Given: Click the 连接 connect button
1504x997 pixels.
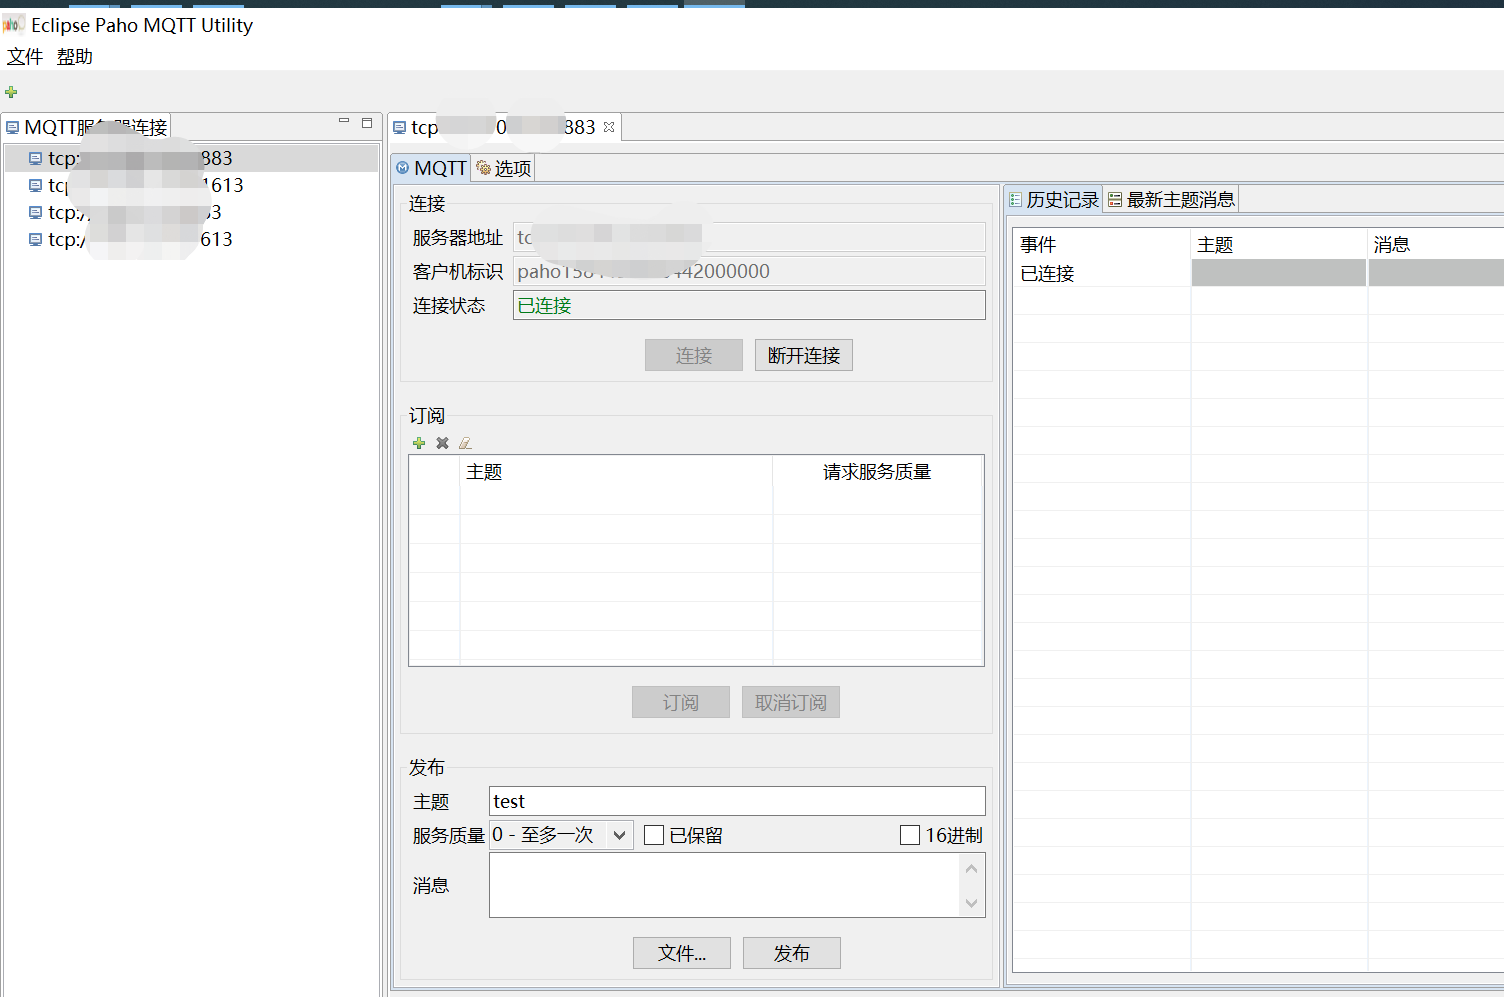Looking at the screenshot, I should click(694, 355).
